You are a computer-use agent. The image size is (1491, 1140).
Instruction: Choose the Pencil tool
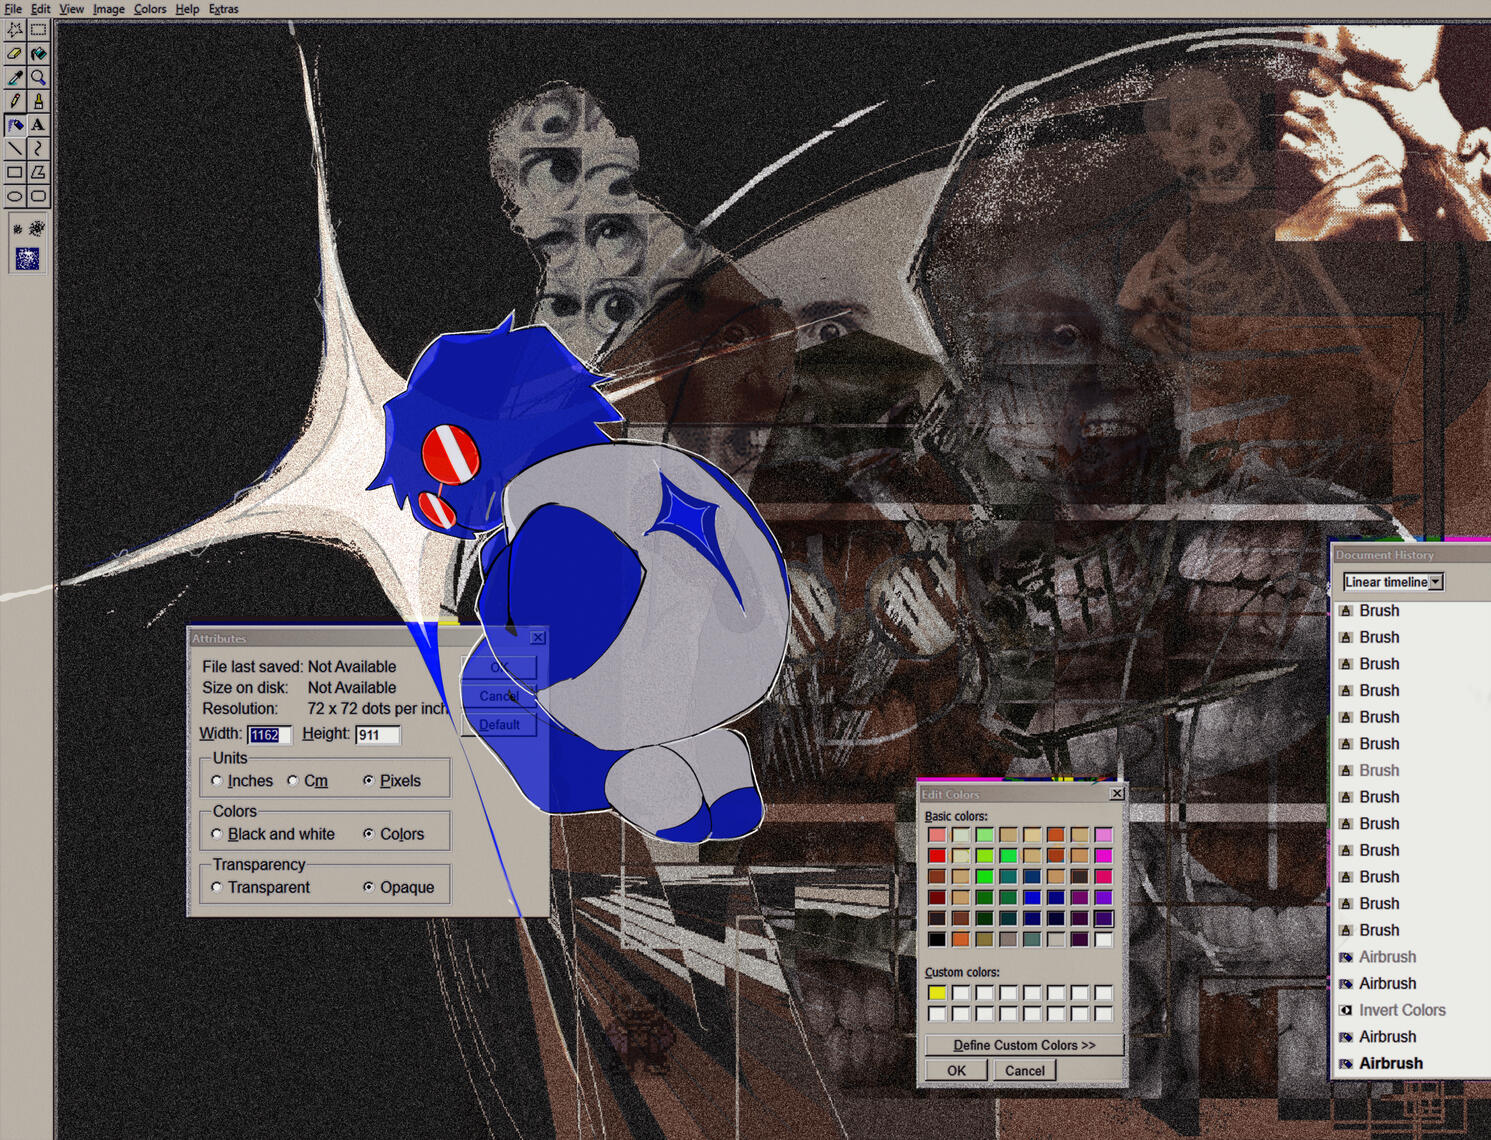tap(14, 101)
